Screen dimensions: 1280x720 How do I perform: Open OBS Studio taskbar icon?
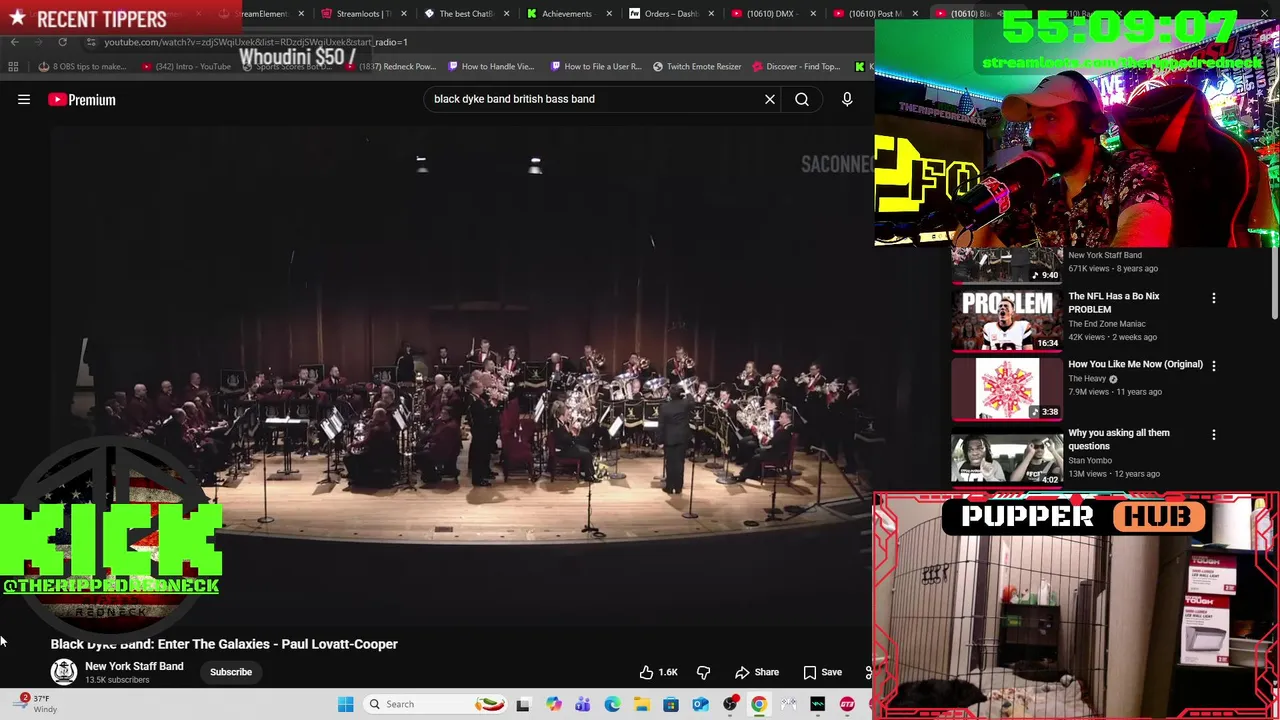pyautogui.click(x=730, y=704)
